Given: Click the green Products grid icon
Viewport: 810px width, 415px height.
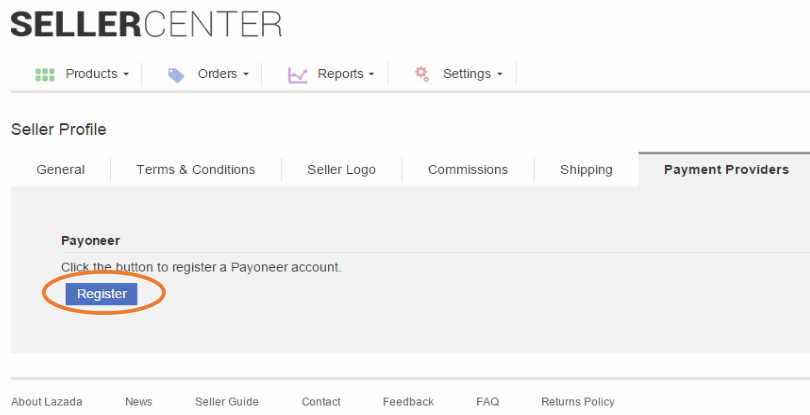Looking at the screenshot, I should coord(44,74).
